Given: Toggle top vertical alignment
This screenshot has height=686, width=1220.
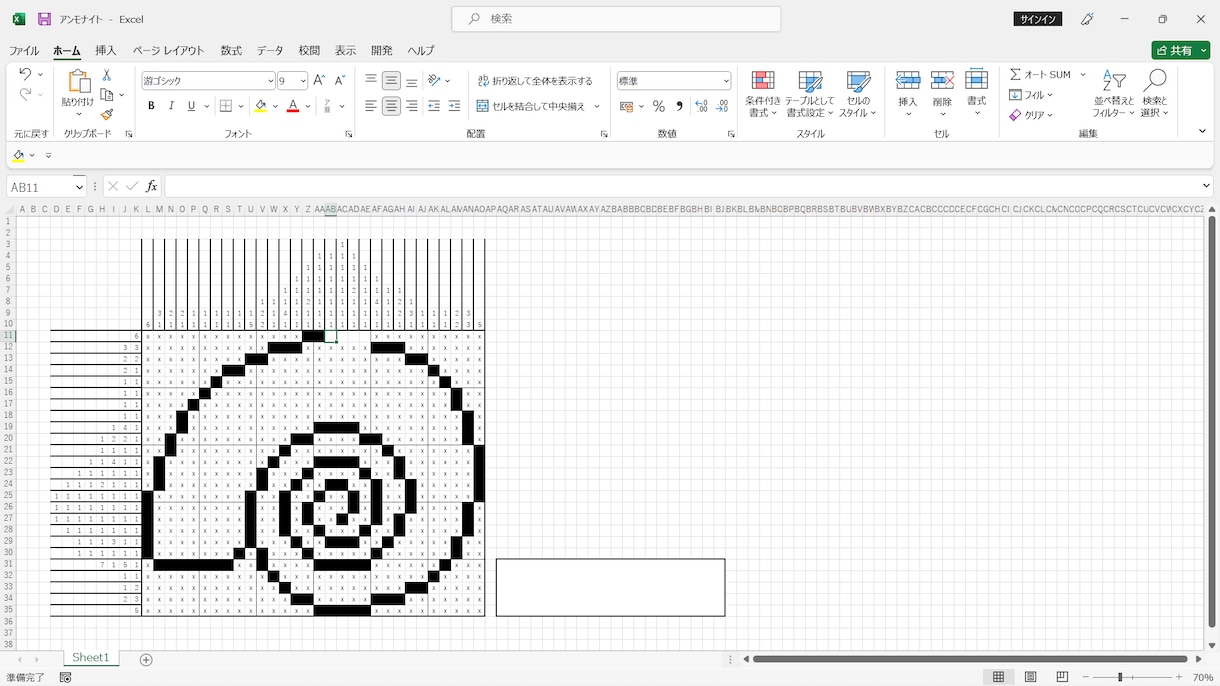Looking at the screenshot, I should (371, 80).
